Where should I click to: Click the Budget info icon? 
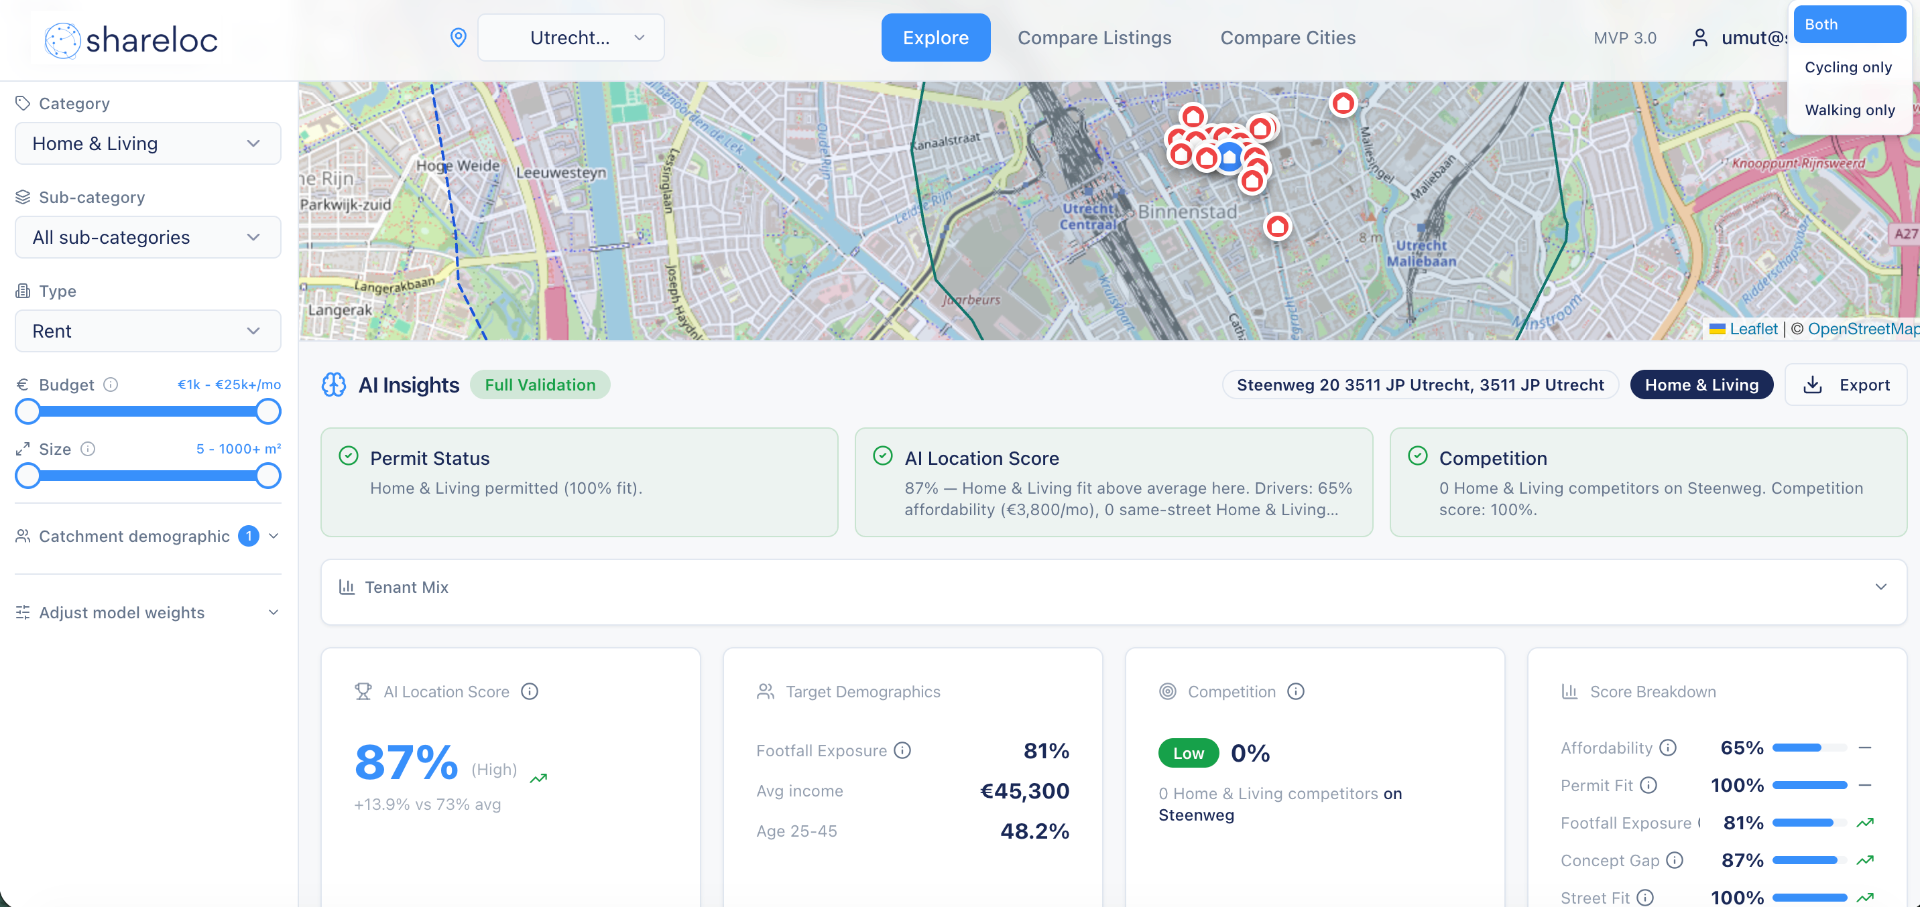tap(111, 384)
